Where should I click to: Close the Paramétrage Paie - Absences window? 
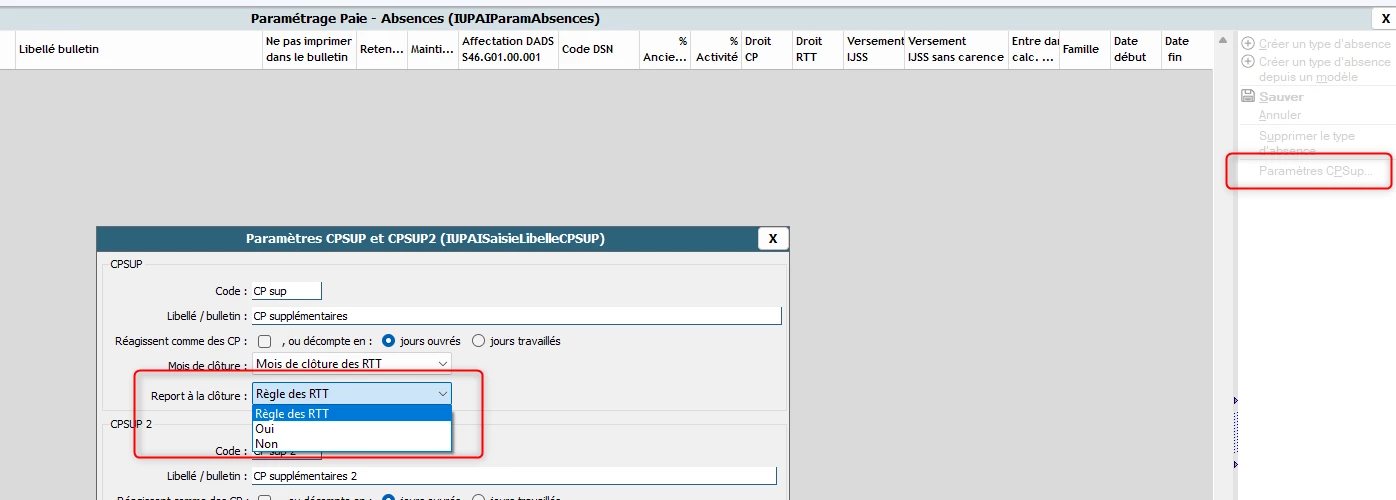(1385, 18)
